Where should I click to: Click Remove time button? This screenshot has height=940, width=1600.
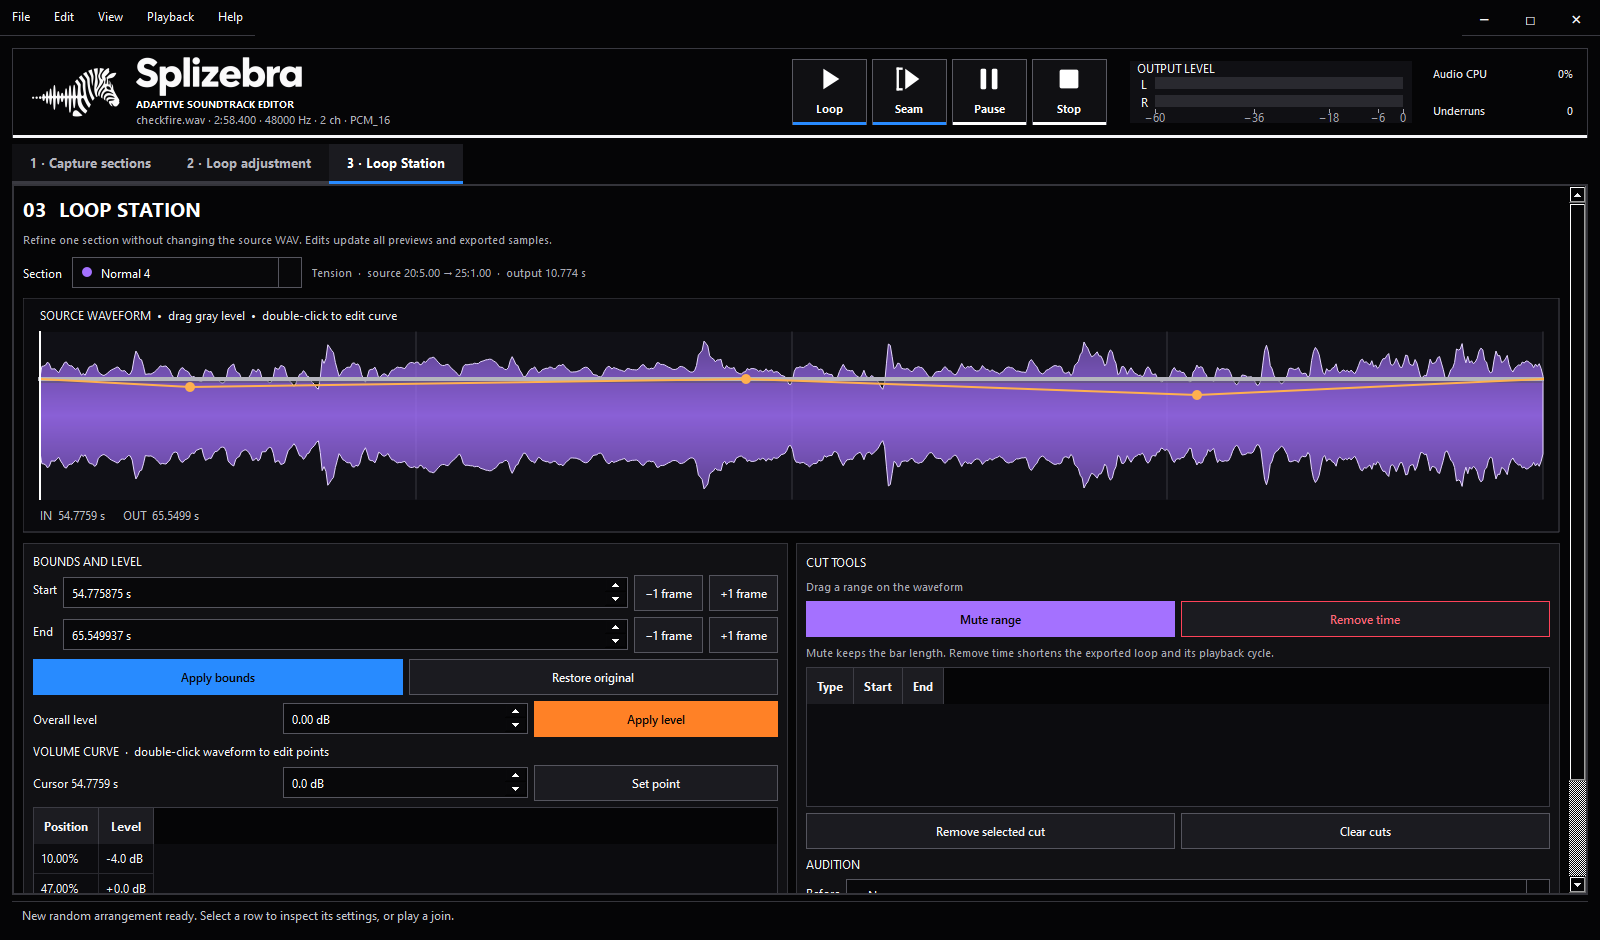coord(1365,619)
